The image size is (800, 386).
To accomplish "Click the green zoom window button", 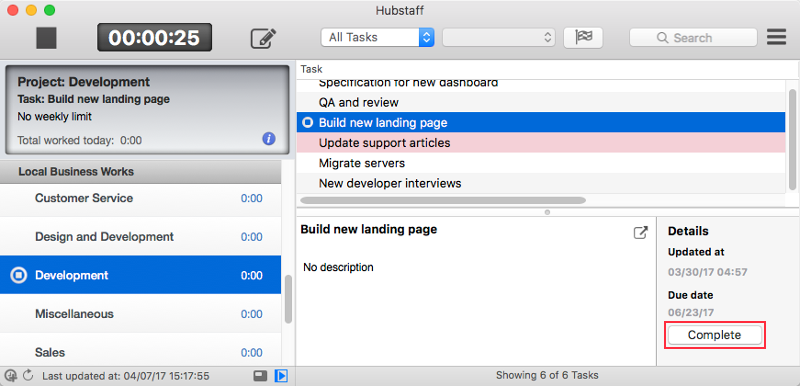I will pyautogui.click(x=49, y=10).
